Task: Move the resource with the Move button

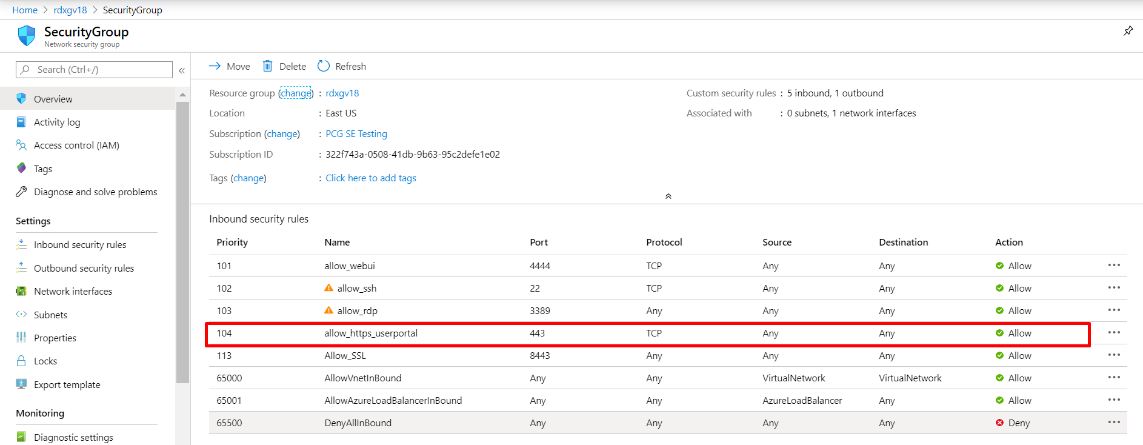Action: tap(229, 66)
